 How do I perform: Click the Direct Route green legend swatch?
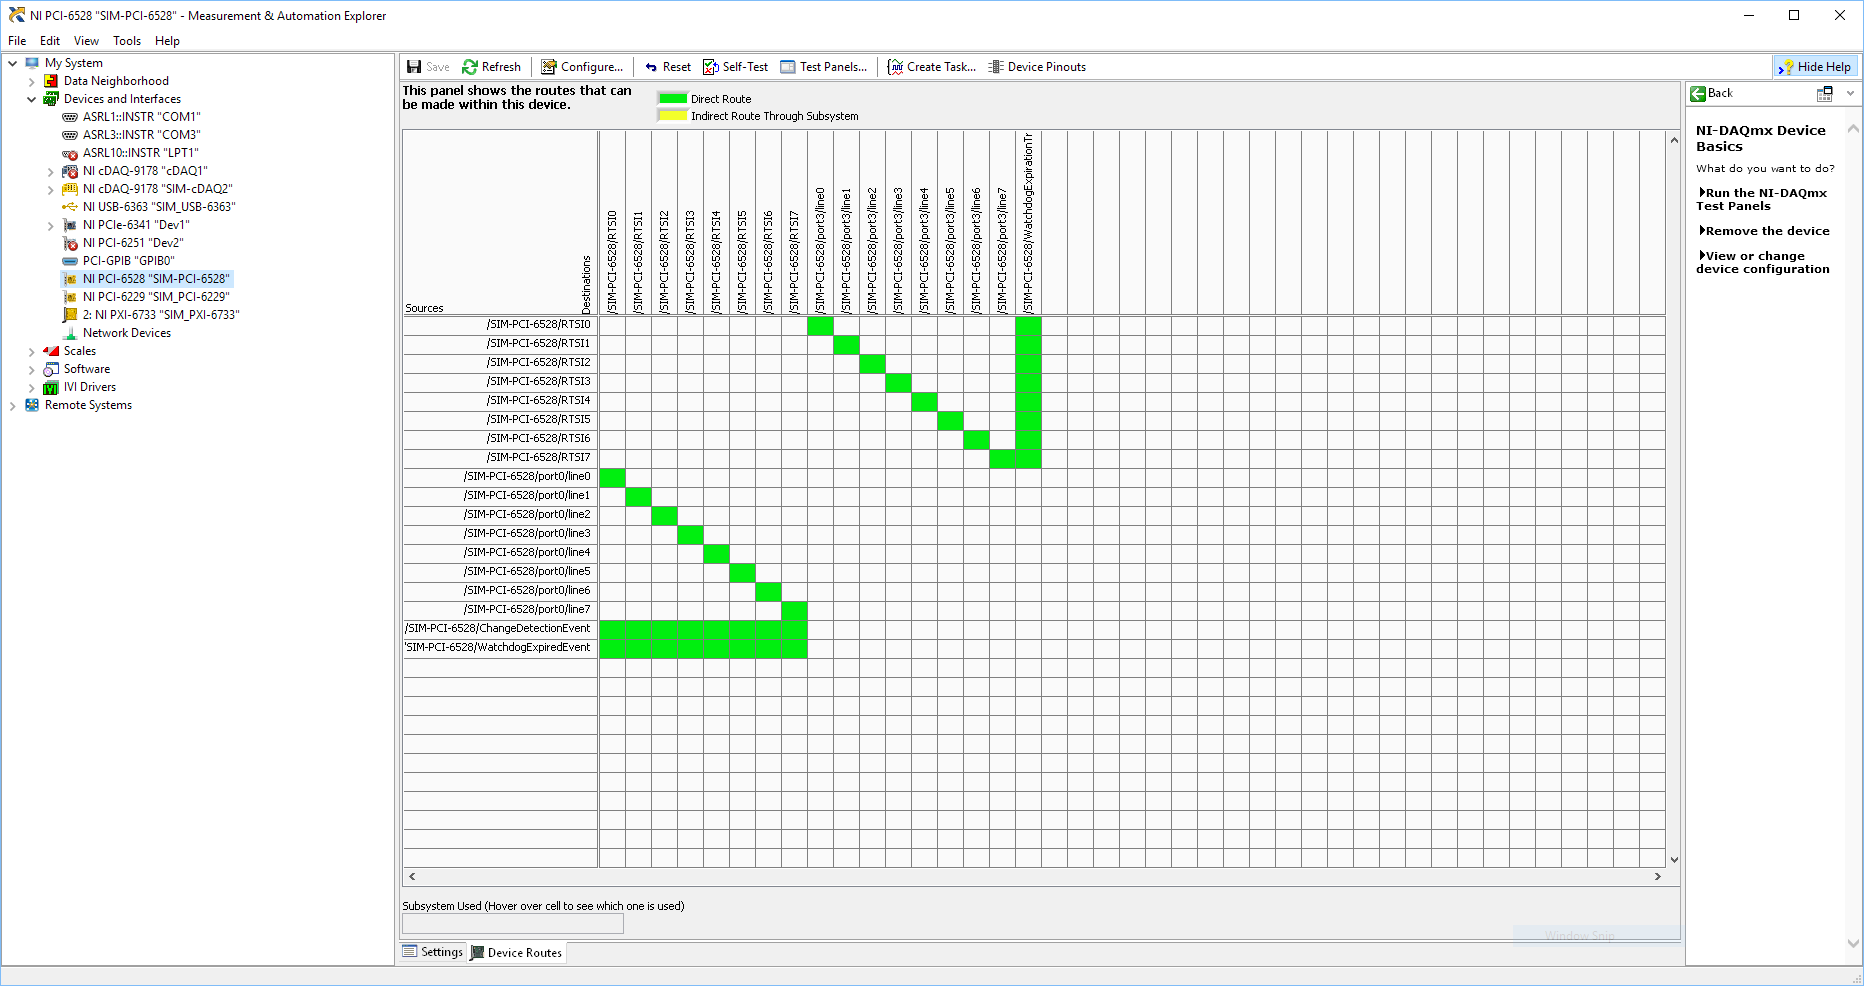tap(673, 98)
